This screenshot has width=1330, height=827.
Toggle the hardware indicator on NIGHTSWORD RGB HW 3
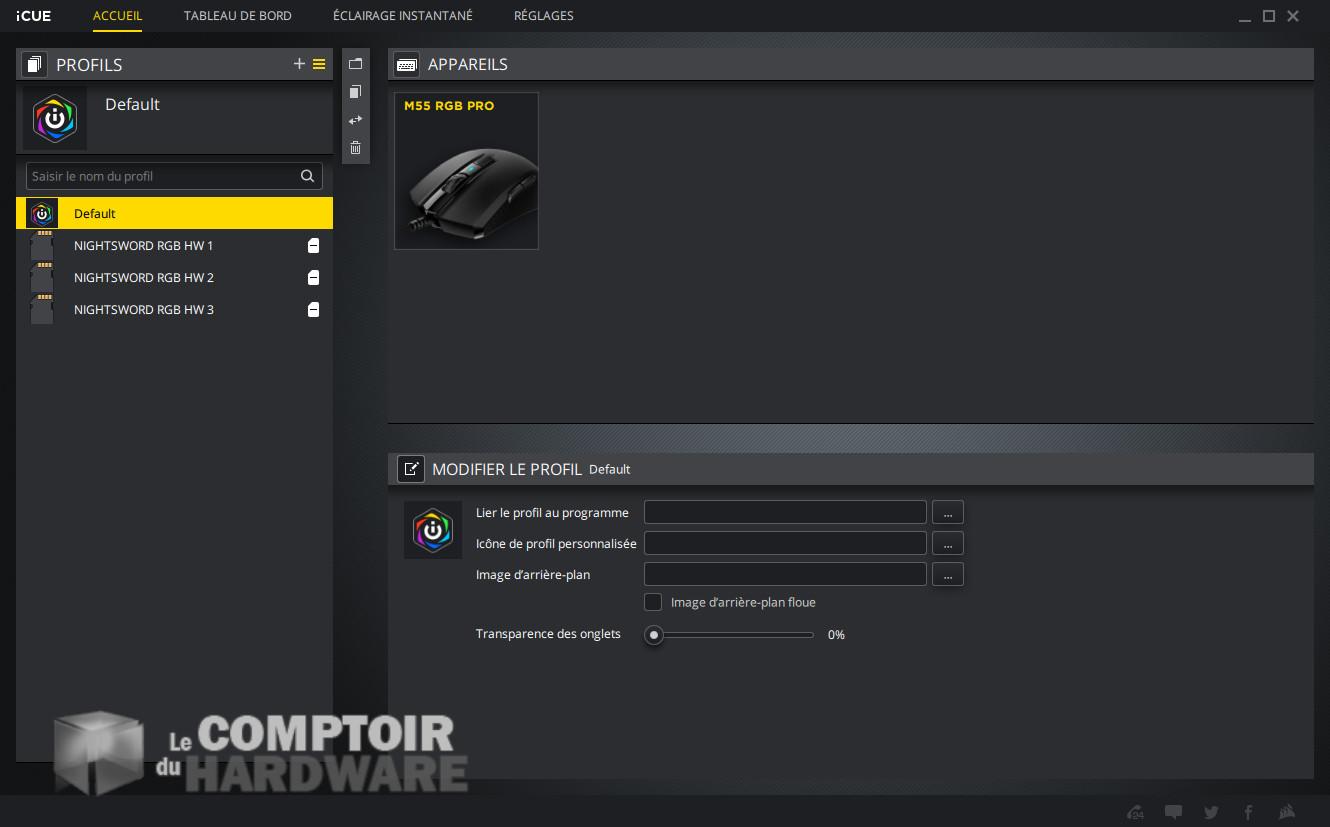313,310
